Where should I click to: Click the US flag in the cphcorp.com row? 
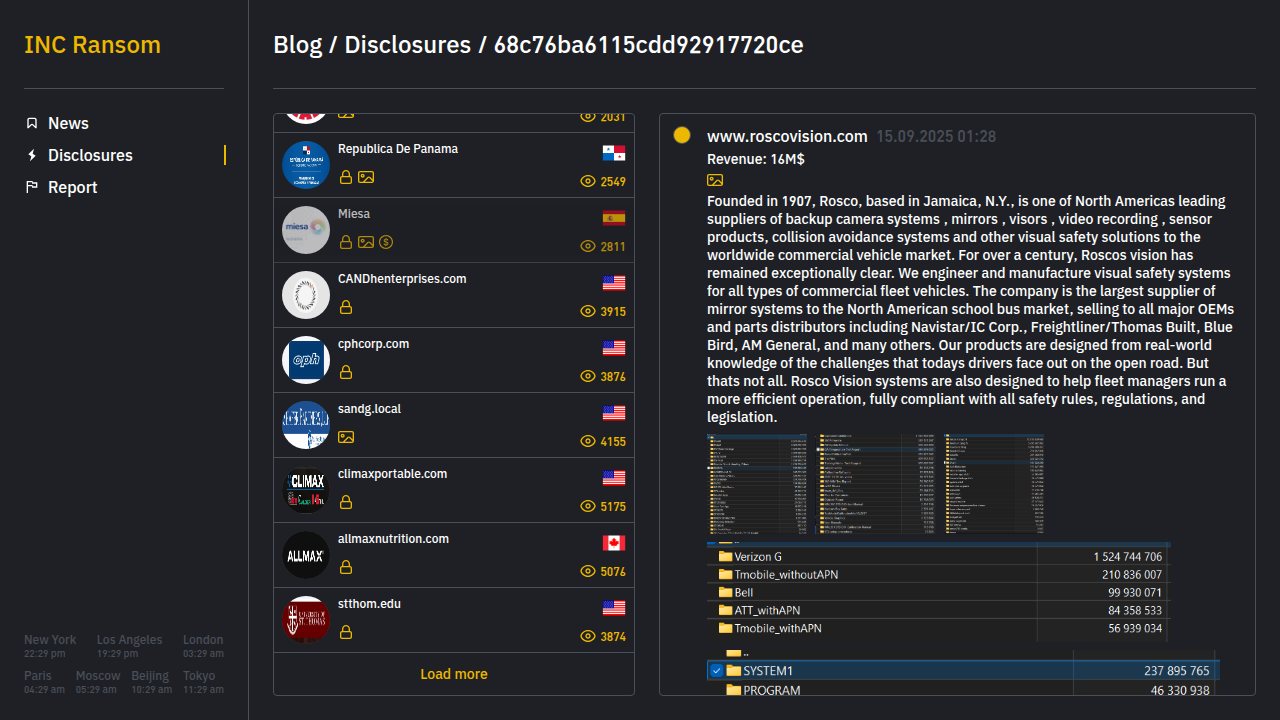click(614, 348)
